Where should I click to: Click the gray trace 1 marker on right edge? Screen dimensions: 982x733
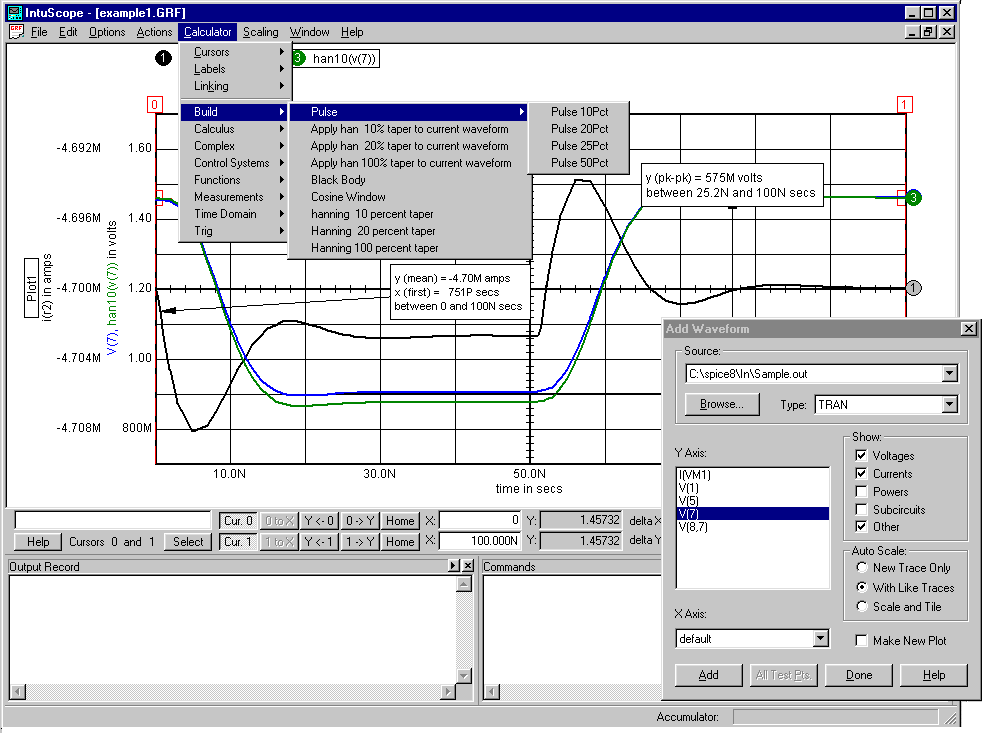click(x=912, y=288)
